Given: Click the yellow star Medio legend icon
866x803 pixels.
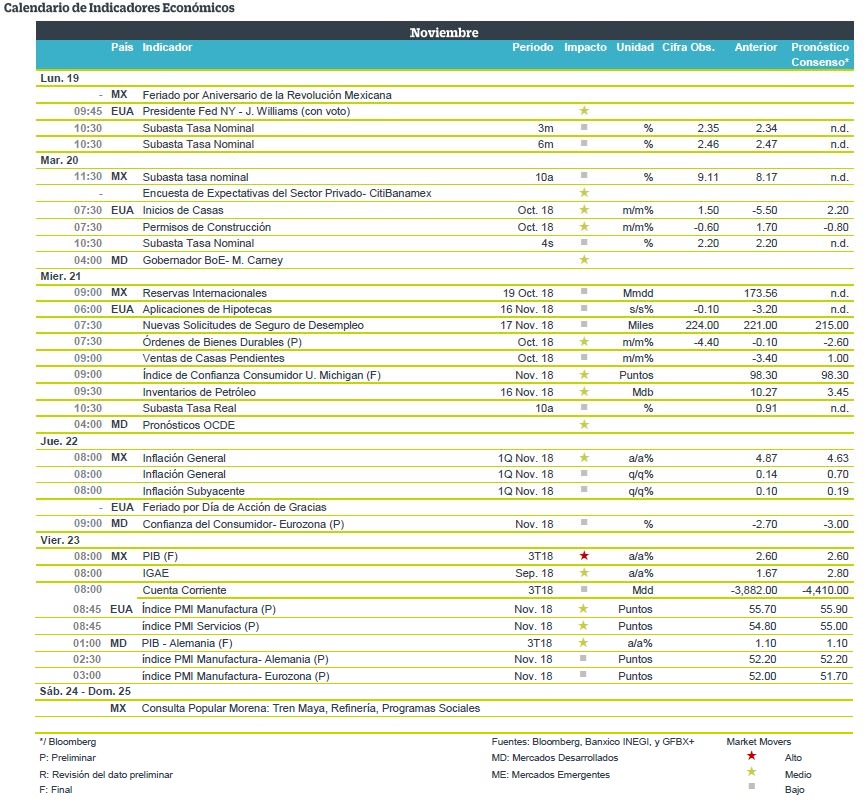Looking at the screenshot, I should 751,772.
